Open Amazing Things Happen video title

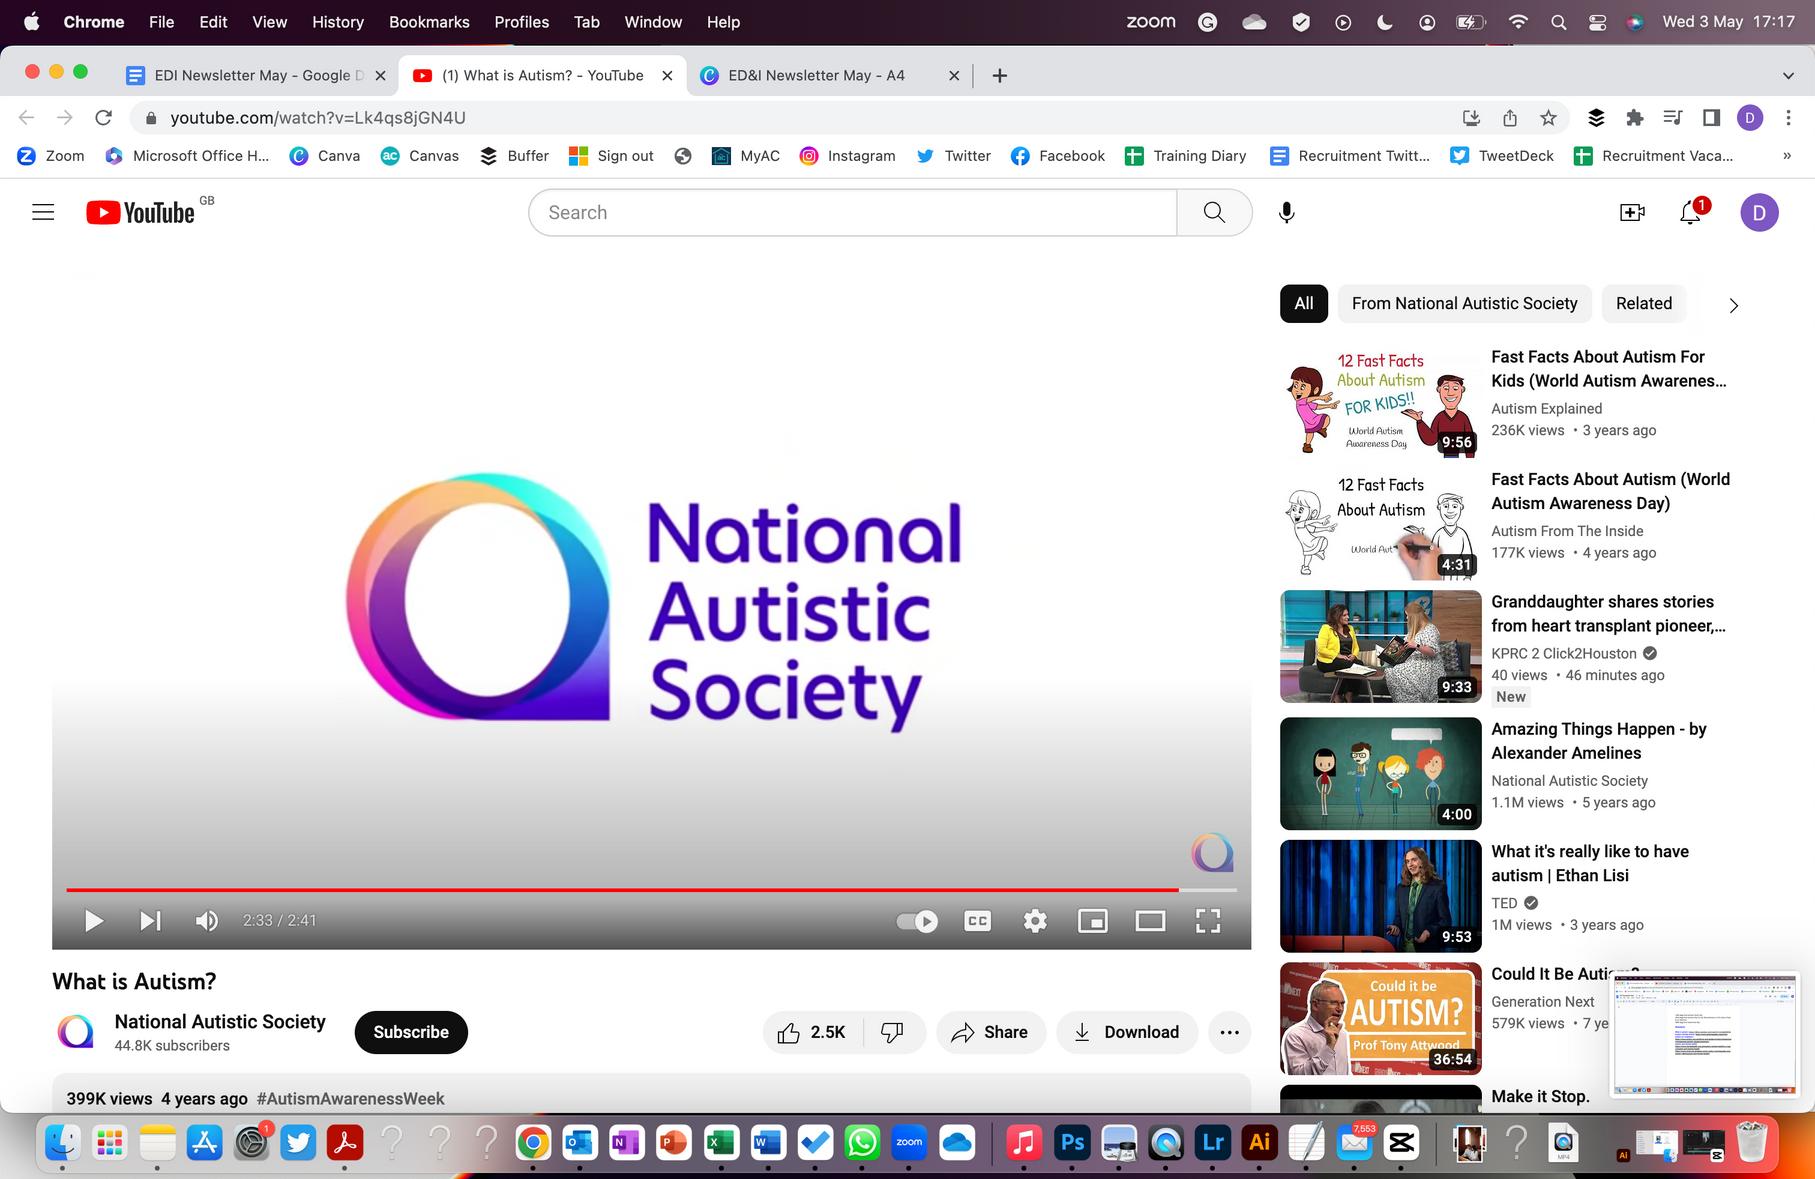click(1599, 741)
